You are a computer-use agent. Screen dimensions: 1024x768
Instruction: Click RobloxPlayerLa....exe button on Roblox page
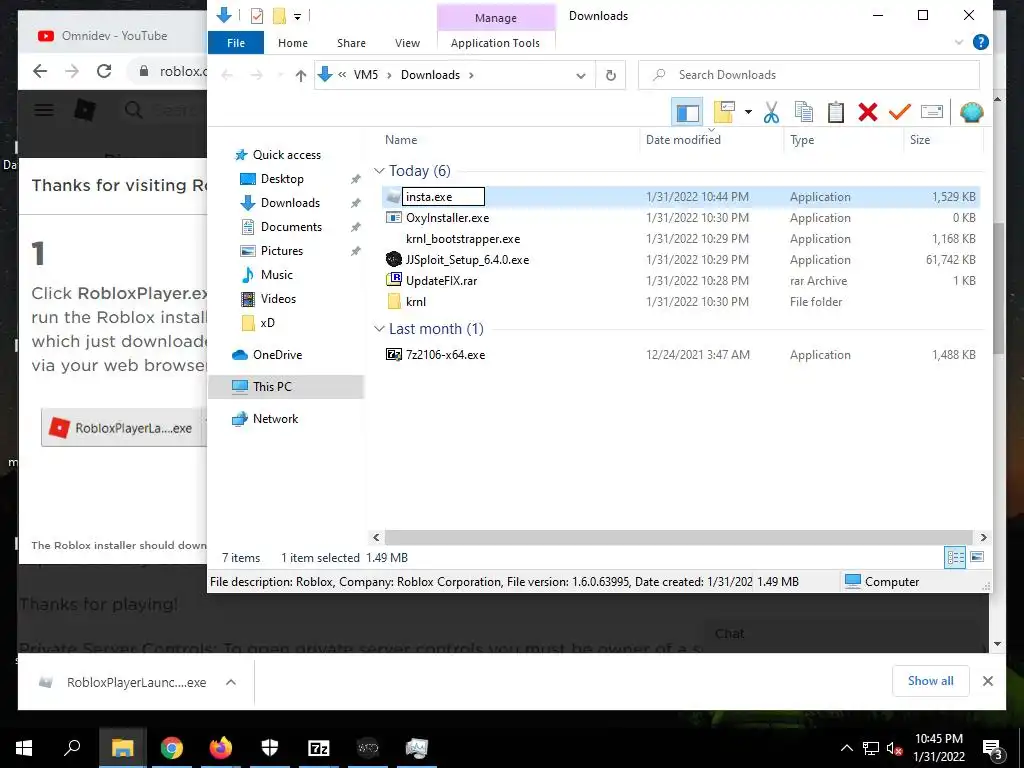(x=122, y=428)
